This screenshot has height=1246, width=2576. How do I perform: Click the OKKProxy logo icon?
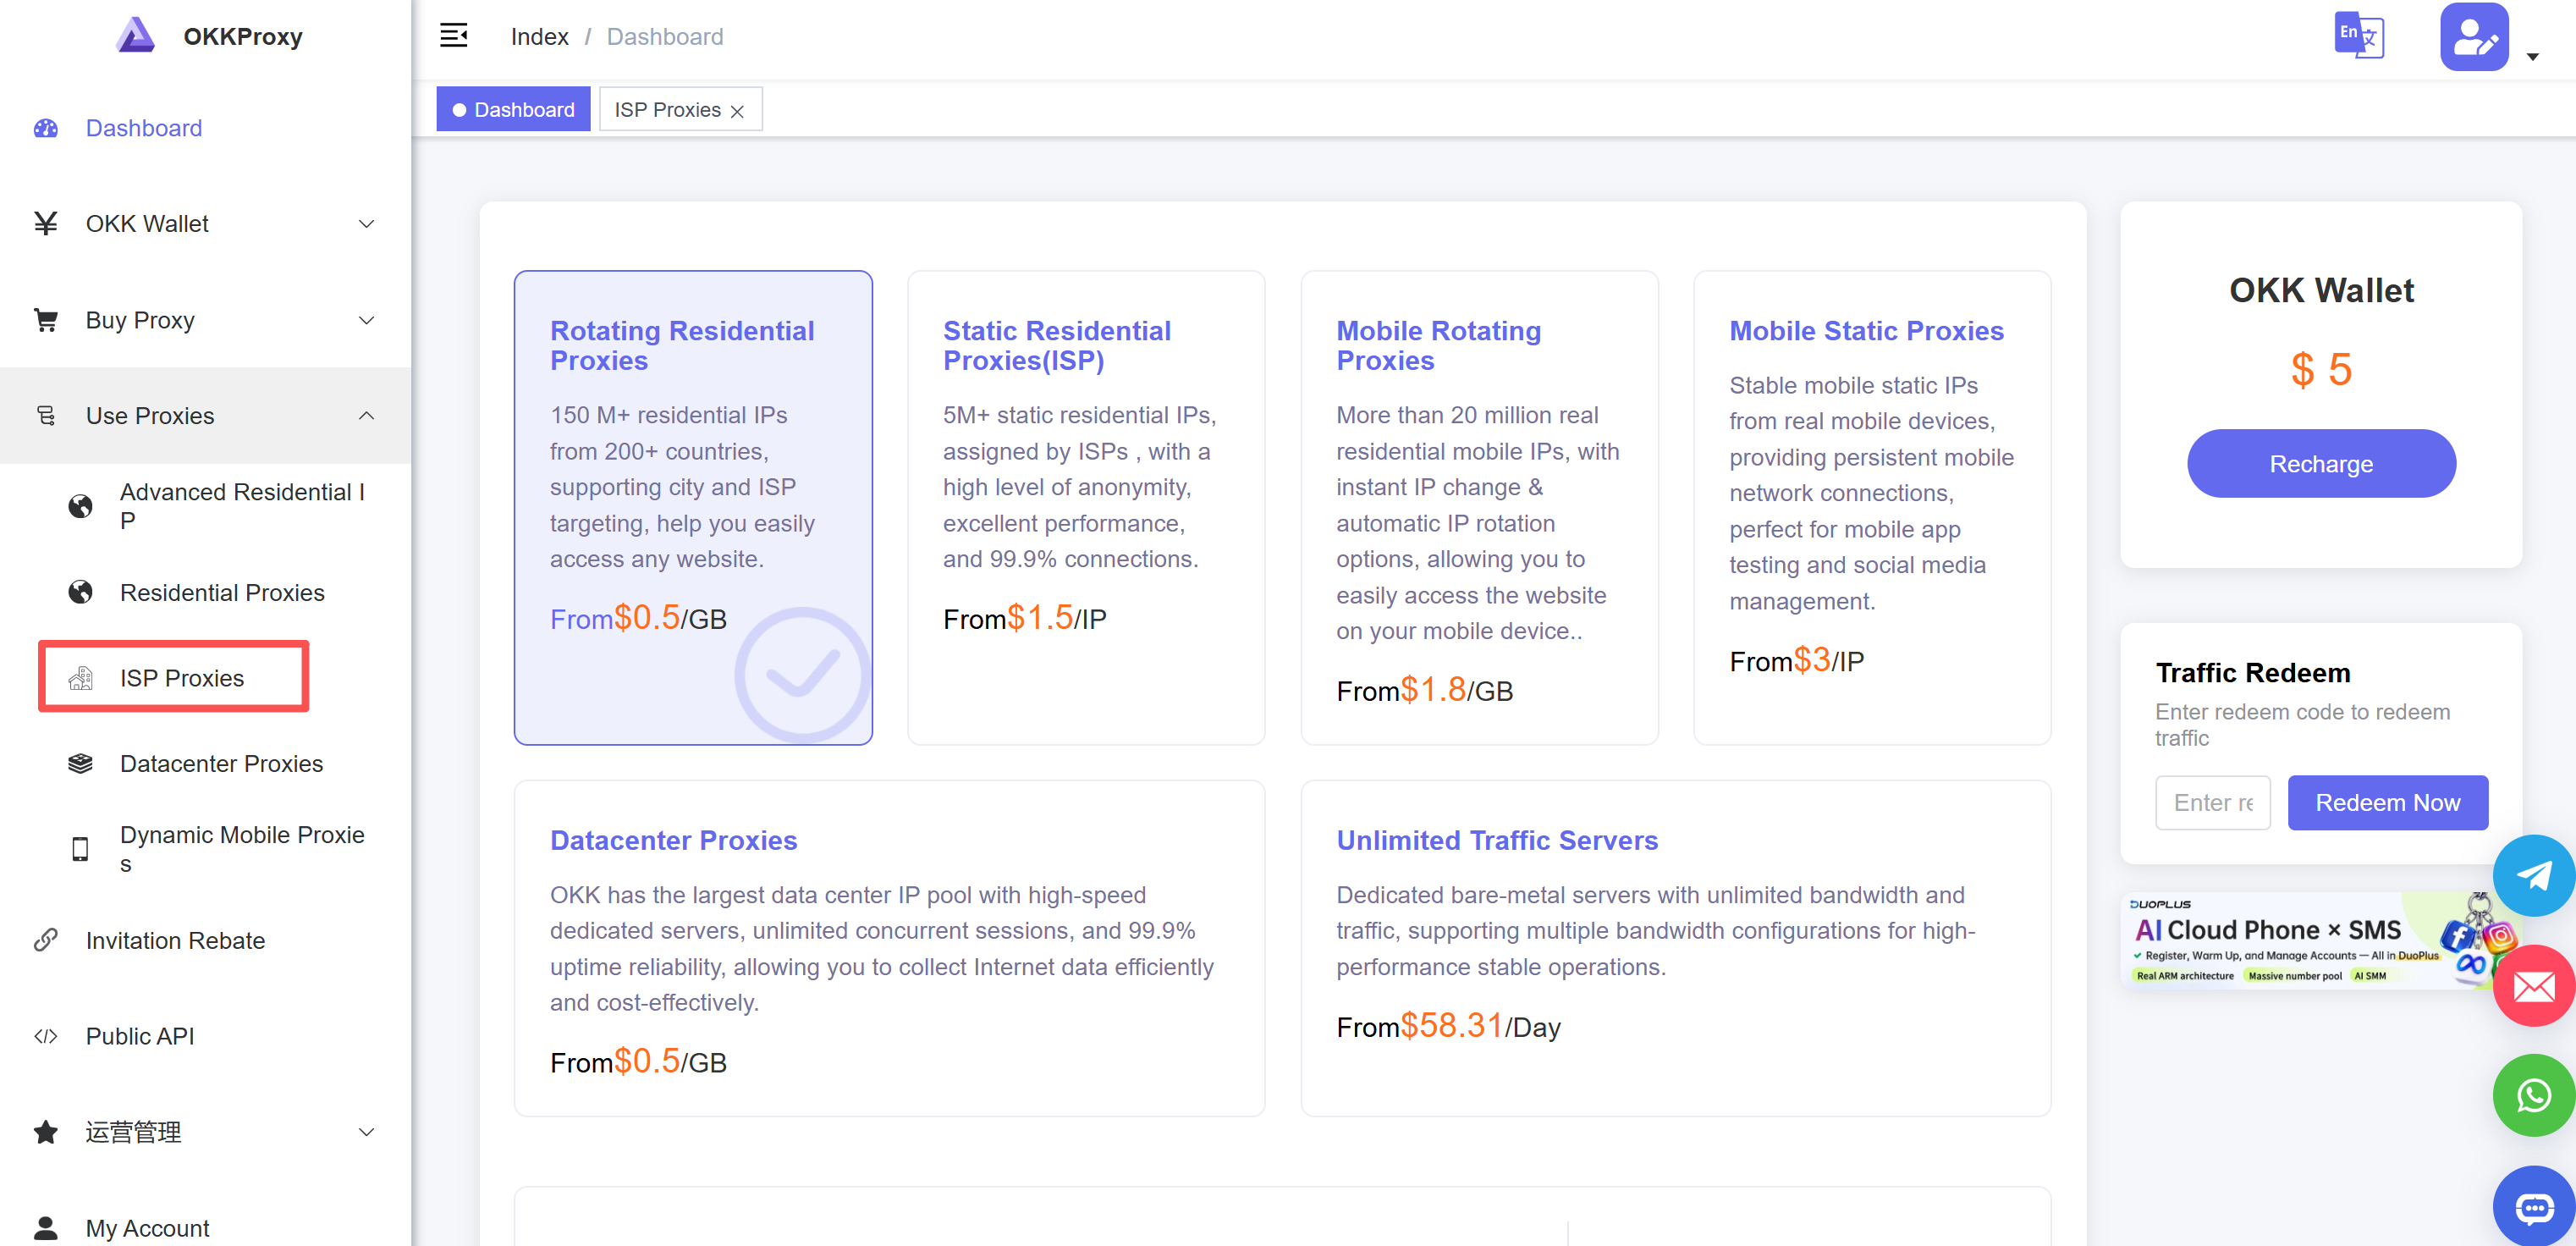135,36
